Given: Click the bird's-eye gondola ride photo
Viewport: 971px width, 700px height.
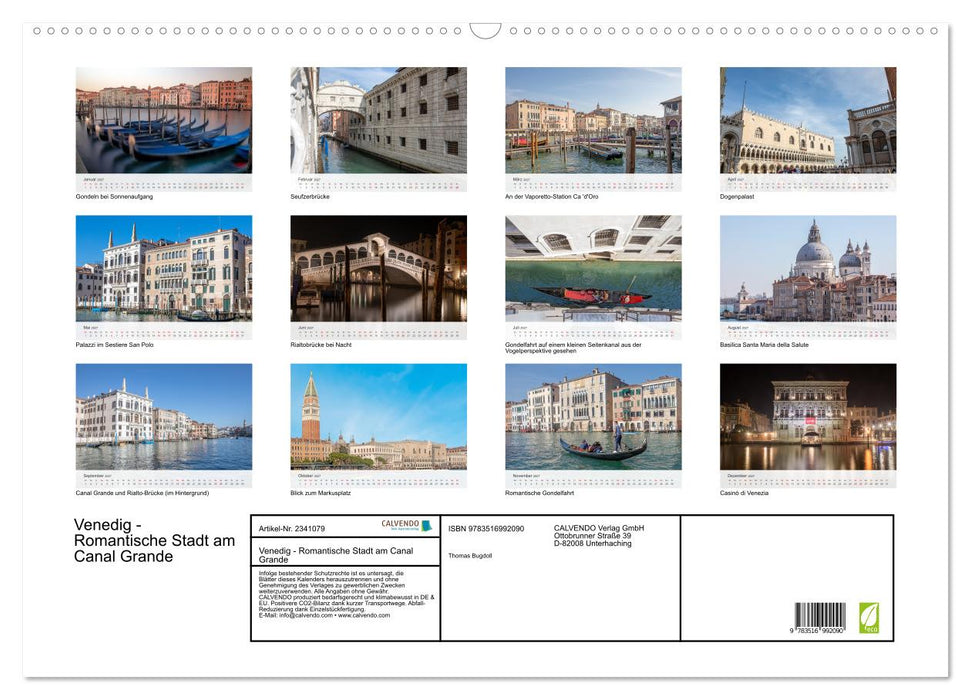Looking at the screenshot, I should click(x=593, y=268).
